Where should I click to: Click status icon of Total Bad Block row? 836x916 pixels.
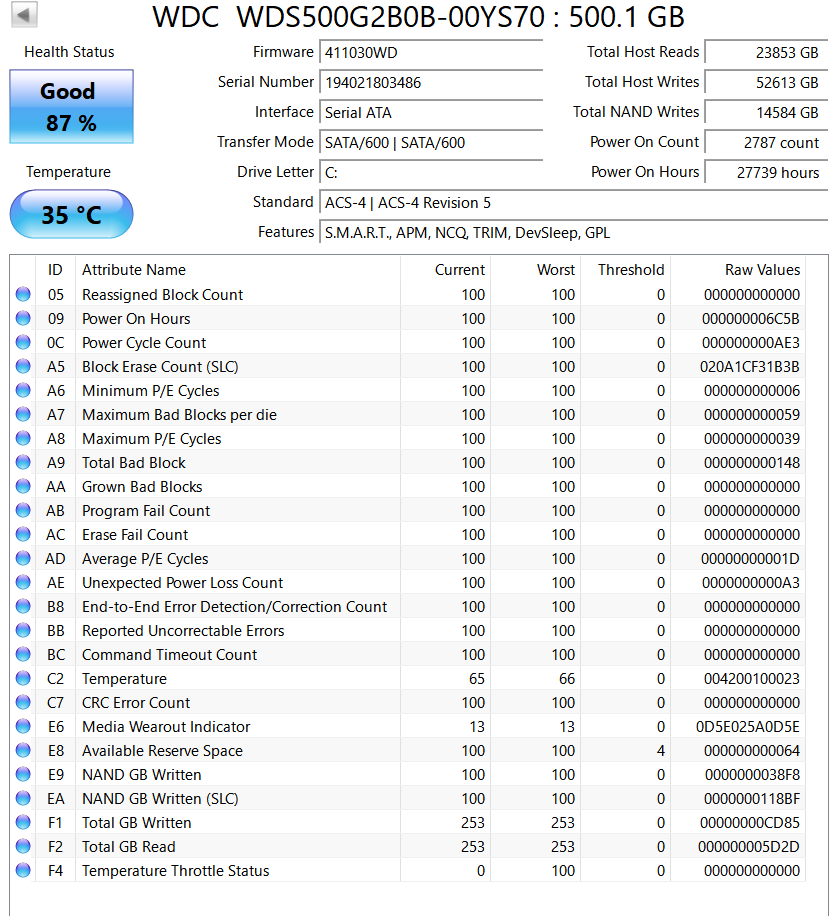(23, 462)
